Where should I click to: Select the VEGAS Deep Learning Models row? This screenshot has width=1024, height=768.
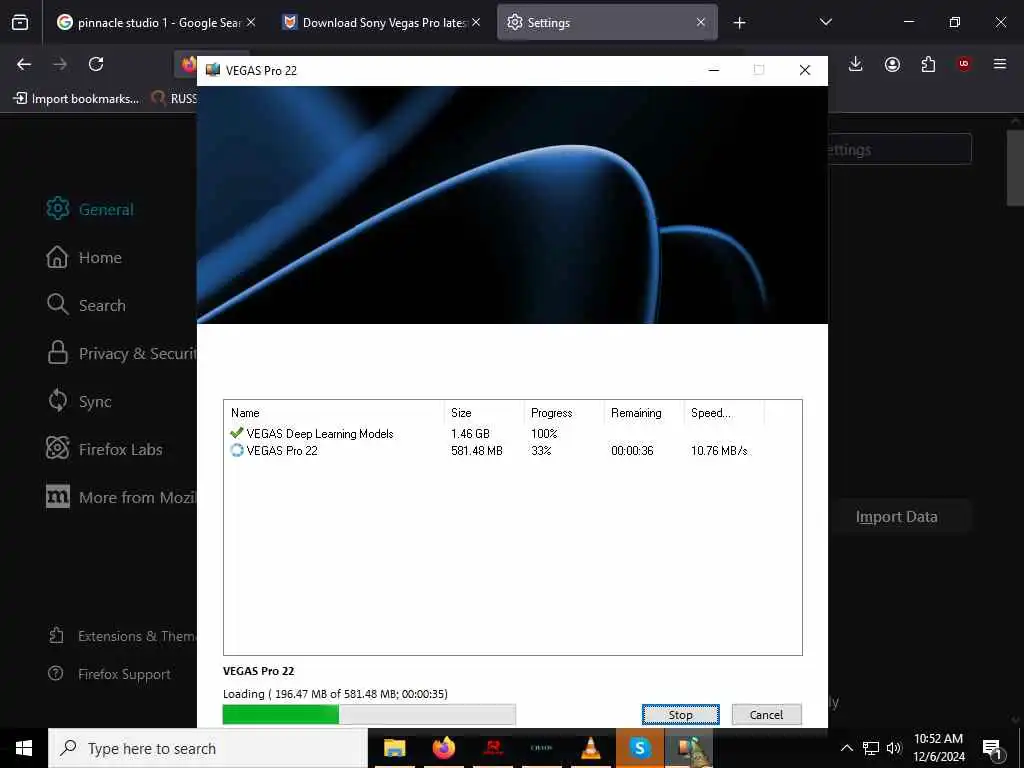click(513, 434)
